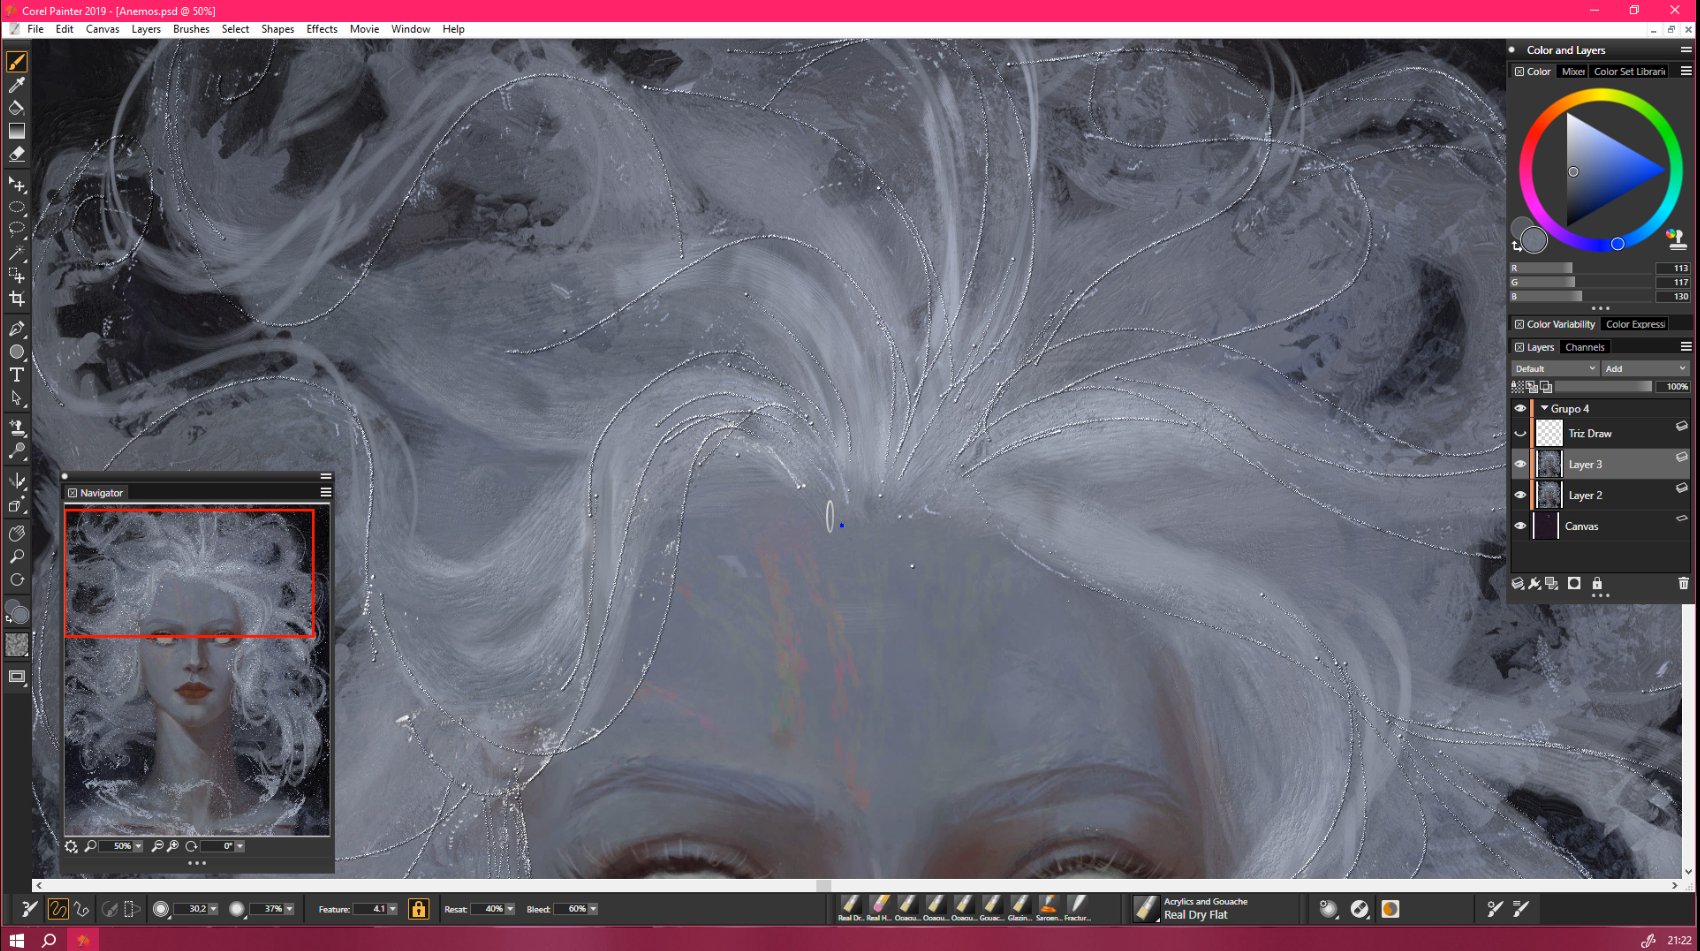This screenshot has height=951, width=1700.
Task: Select the Paint Bucket tool
Action: tap(17, 108)
